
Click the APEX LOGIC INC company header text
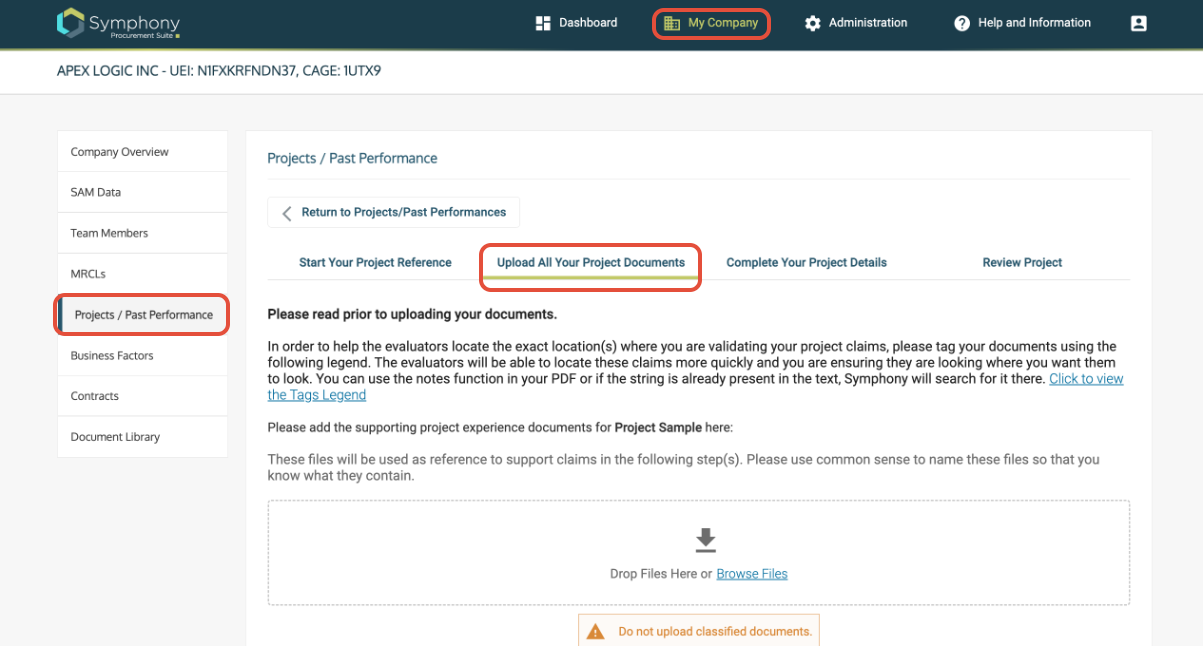219,71
